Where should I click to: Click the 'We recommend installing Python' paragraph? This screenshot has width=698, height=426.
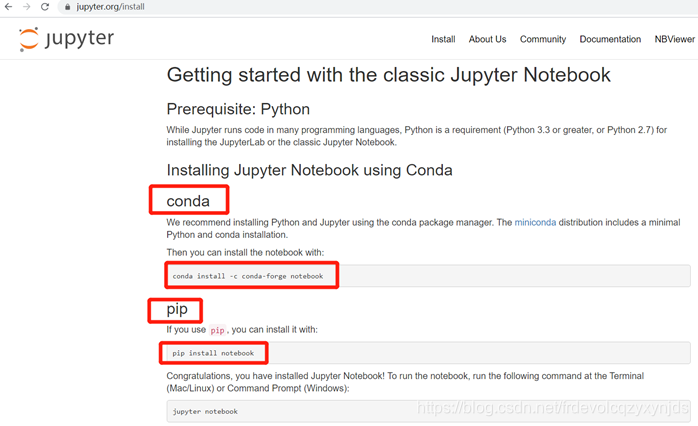tap(423, 228)
